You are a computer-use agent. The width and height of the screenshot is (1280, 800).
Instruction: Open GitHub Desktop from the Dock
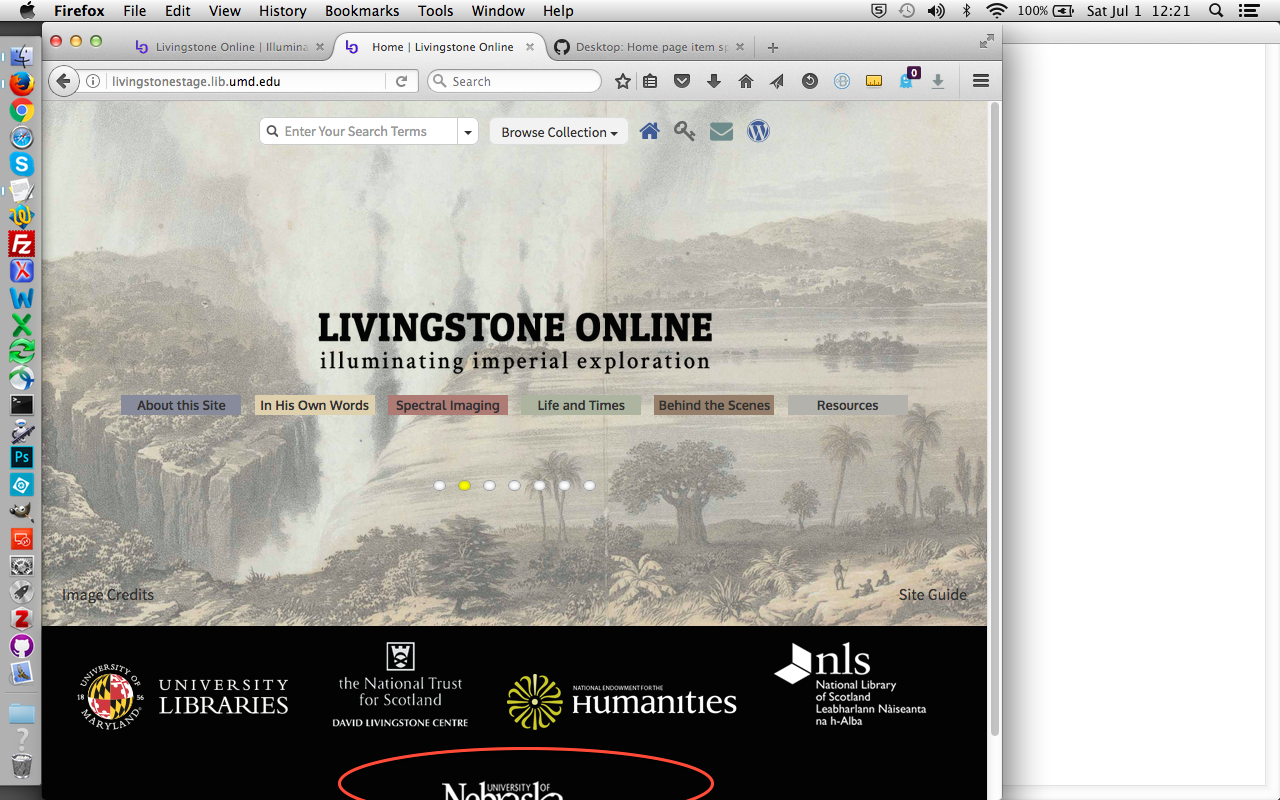click(x=22, y=645)
